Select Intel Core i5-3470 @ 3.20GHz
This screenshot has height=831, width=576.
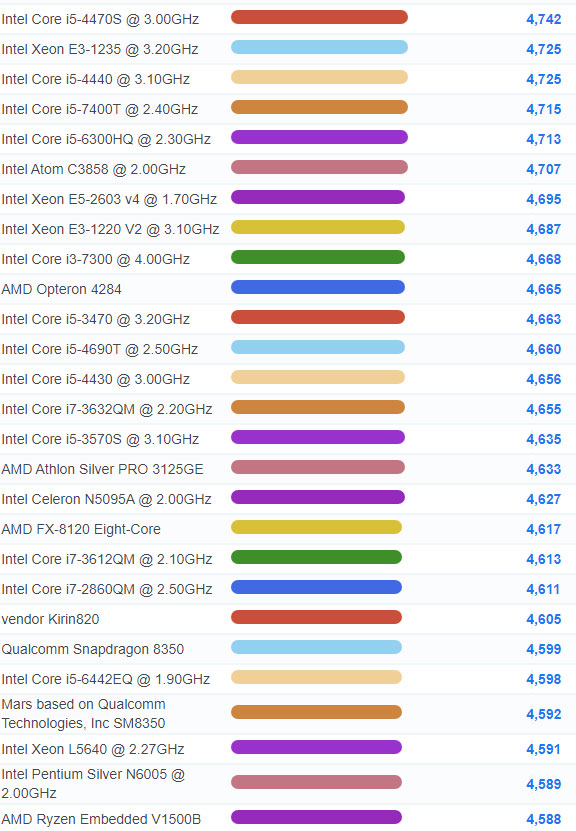point(95,320)
